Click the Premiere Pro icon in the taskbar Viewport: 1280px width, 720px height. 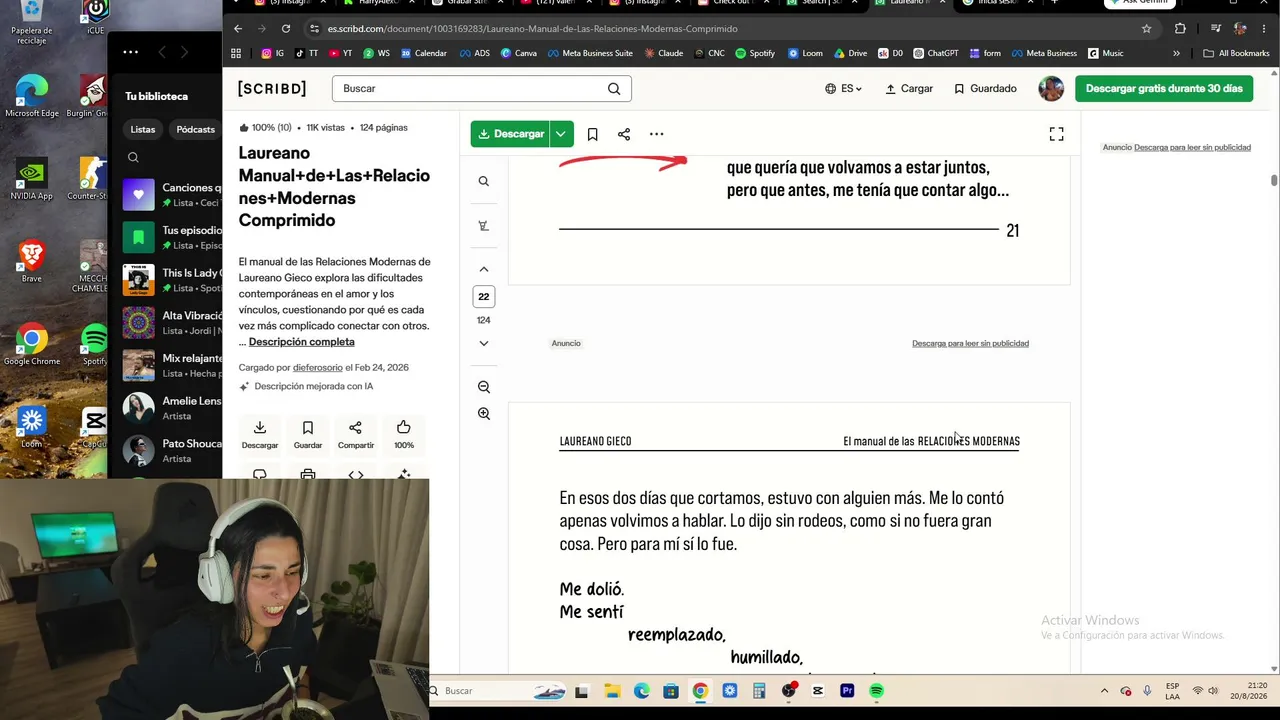(x=847, y=691)
